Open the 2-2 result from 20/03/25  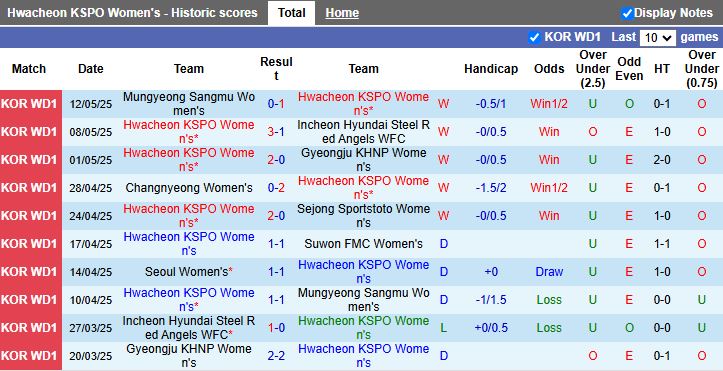pos(276,356)
